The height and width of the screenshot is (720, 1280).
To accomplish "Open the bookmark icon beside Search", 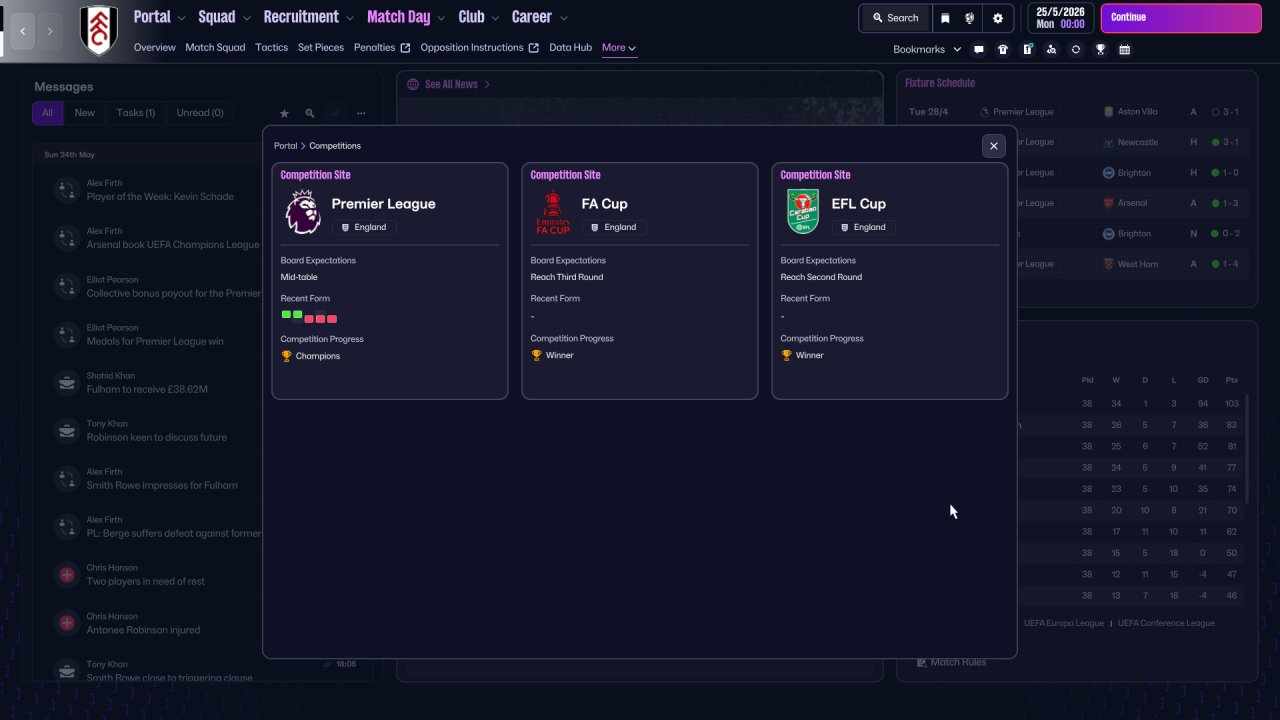I will click(x=945, y=18).
